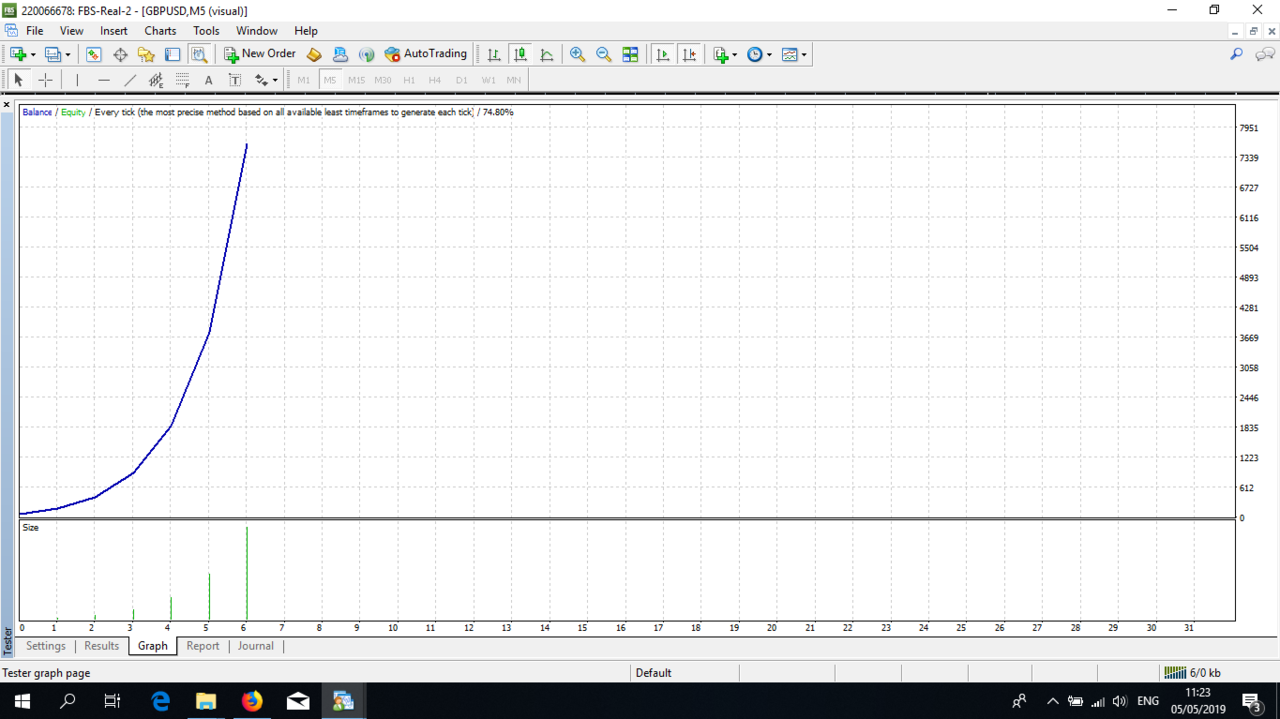
Task: Open the Help menu
Action: coord(306,31)
